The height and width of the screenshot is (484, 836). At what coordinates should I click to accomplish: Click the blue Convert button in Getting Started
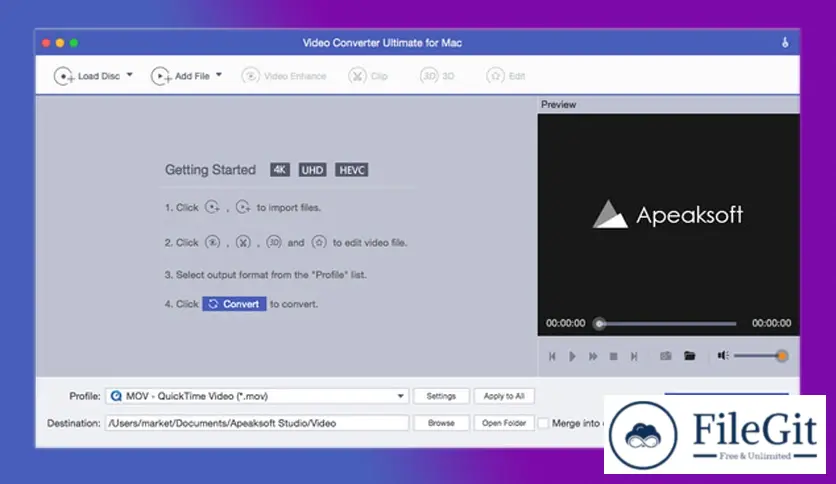(234, 304)
